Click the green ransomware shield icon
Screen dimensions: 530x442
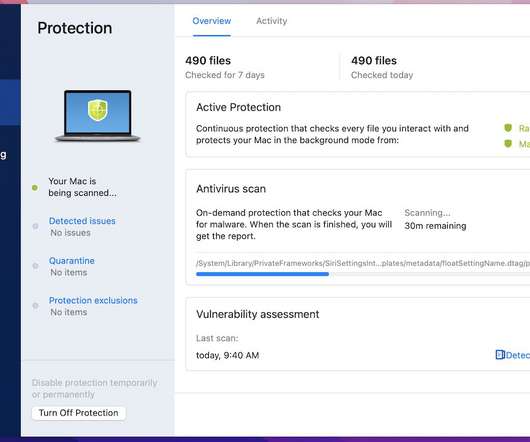[508, 128]
